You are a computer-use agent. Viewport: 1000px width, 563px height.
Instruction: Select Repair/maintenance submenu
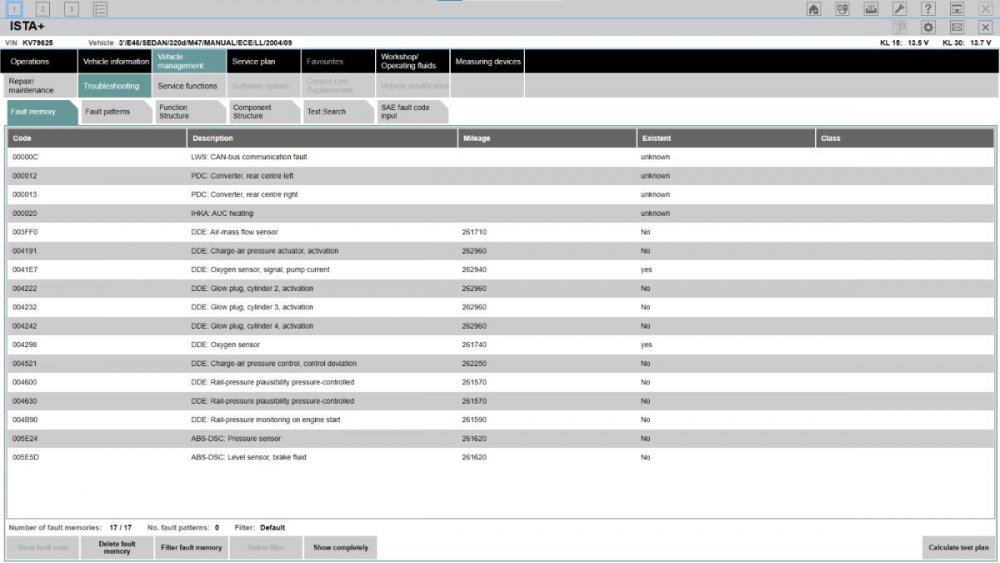click(39, 85)
